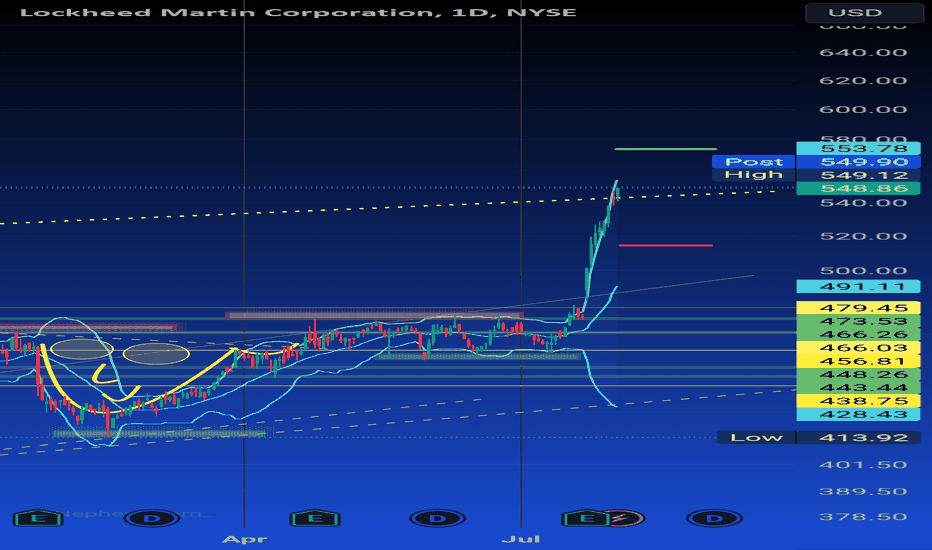Click the High price label
Viewport: 932px width, 550px height.
point(753,175)
